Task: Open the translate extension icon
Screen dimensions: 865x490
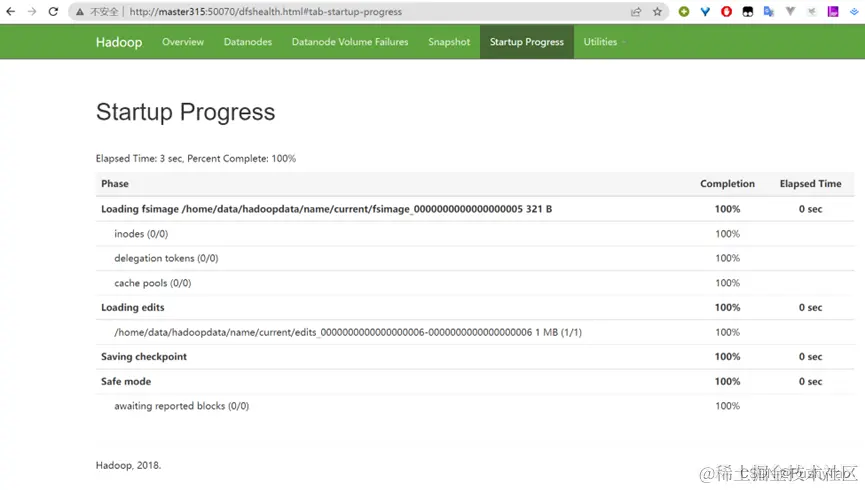Action: (768, 12)
